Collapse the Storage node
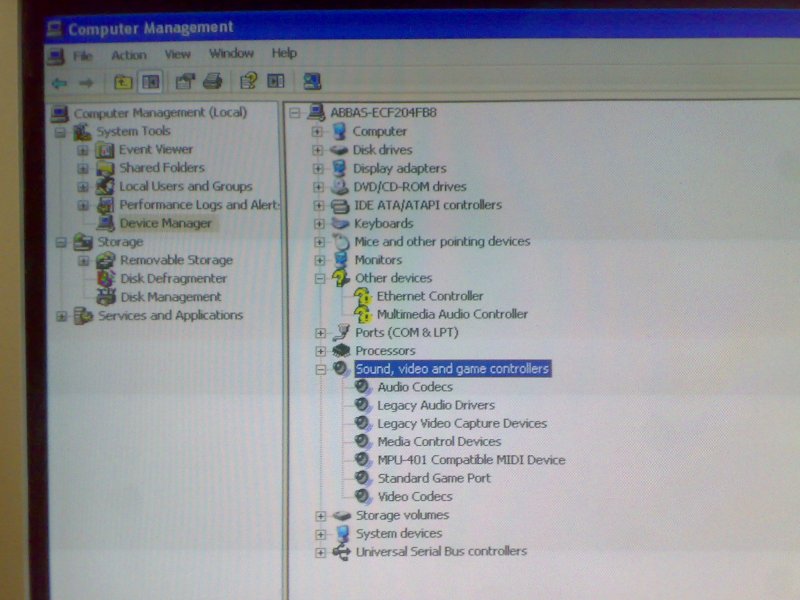Viewport: 800px width, 600px height. coord(61,242)
